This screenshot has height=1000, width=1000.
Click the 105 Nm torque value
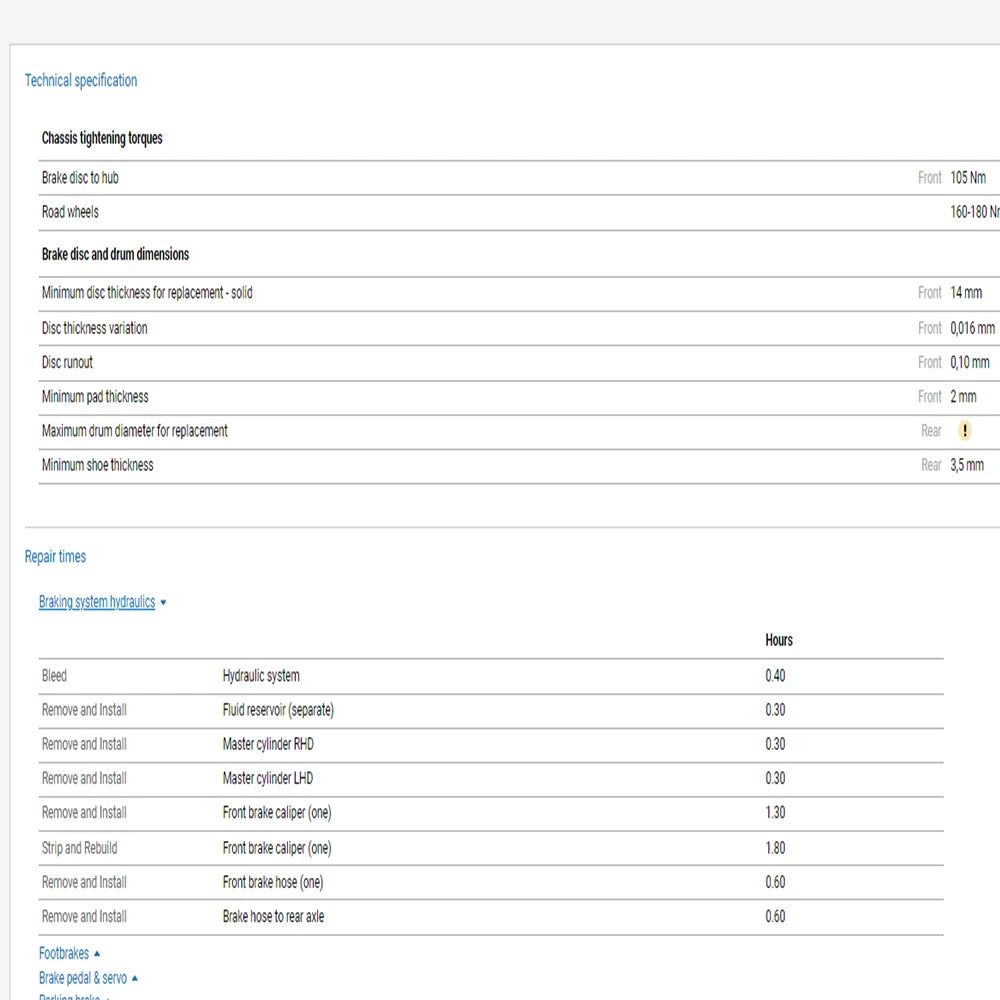[x=967, y=178]
